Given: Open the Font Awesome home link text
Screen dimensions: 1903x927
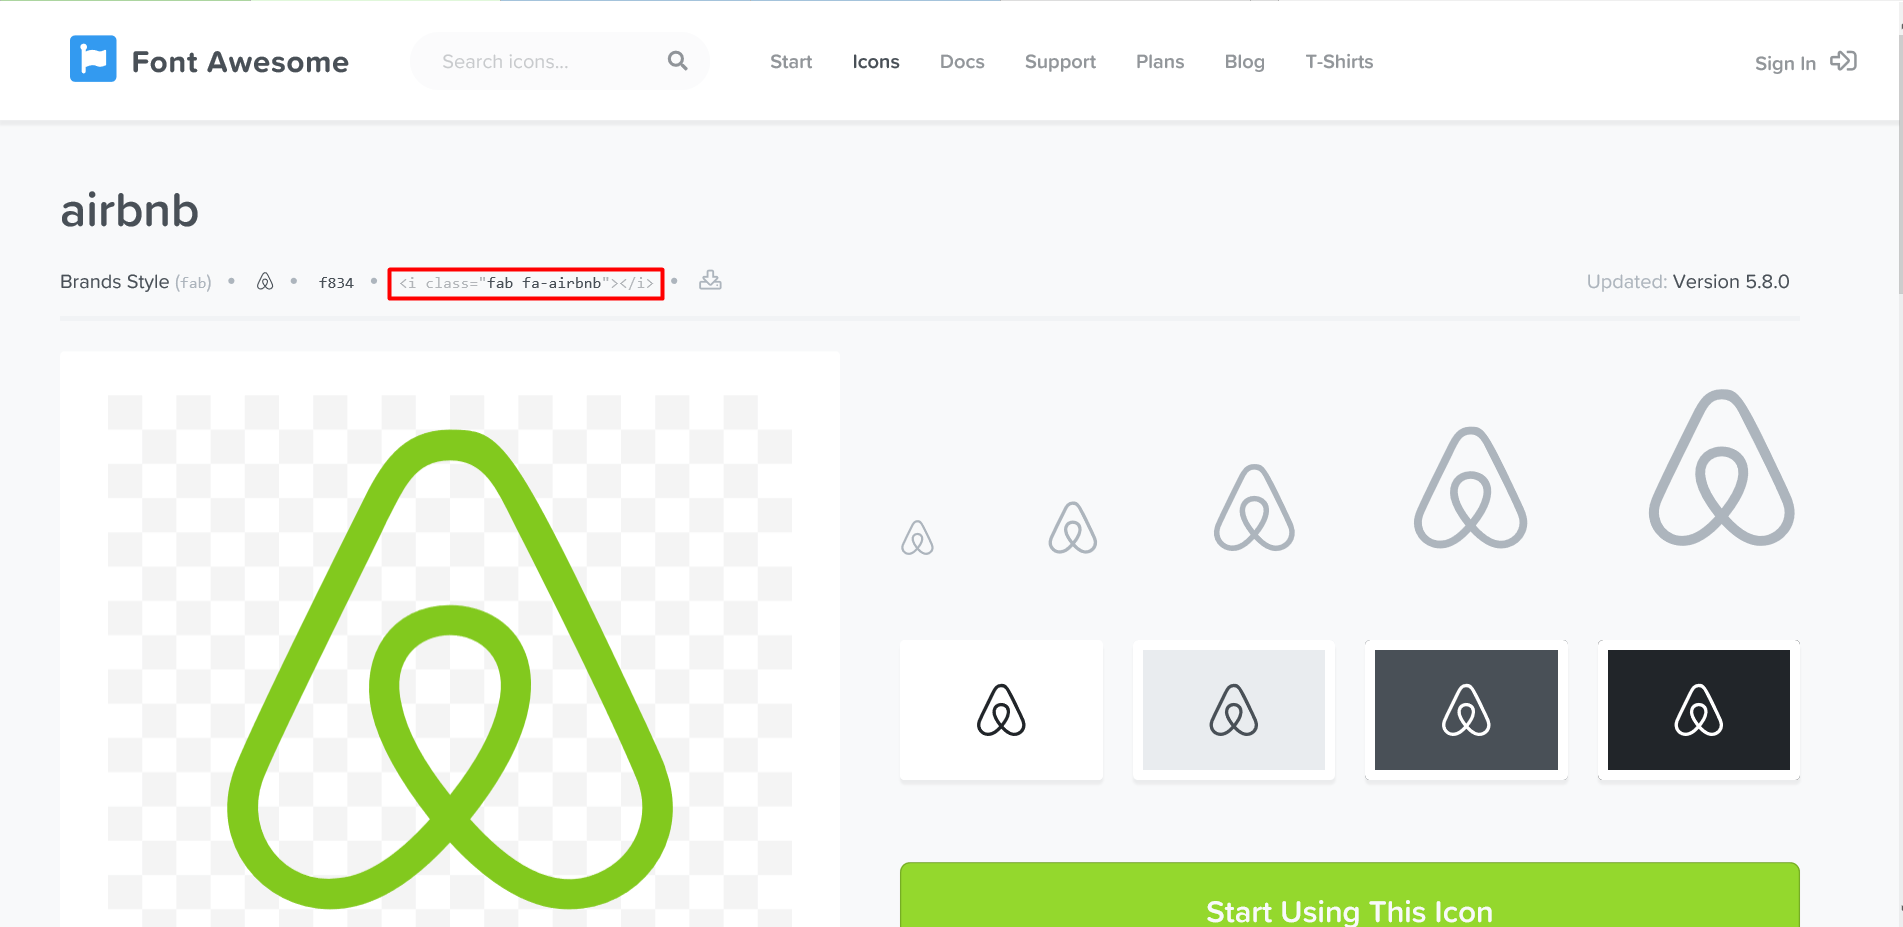Looking at the screenshot, I should [240, 62].
